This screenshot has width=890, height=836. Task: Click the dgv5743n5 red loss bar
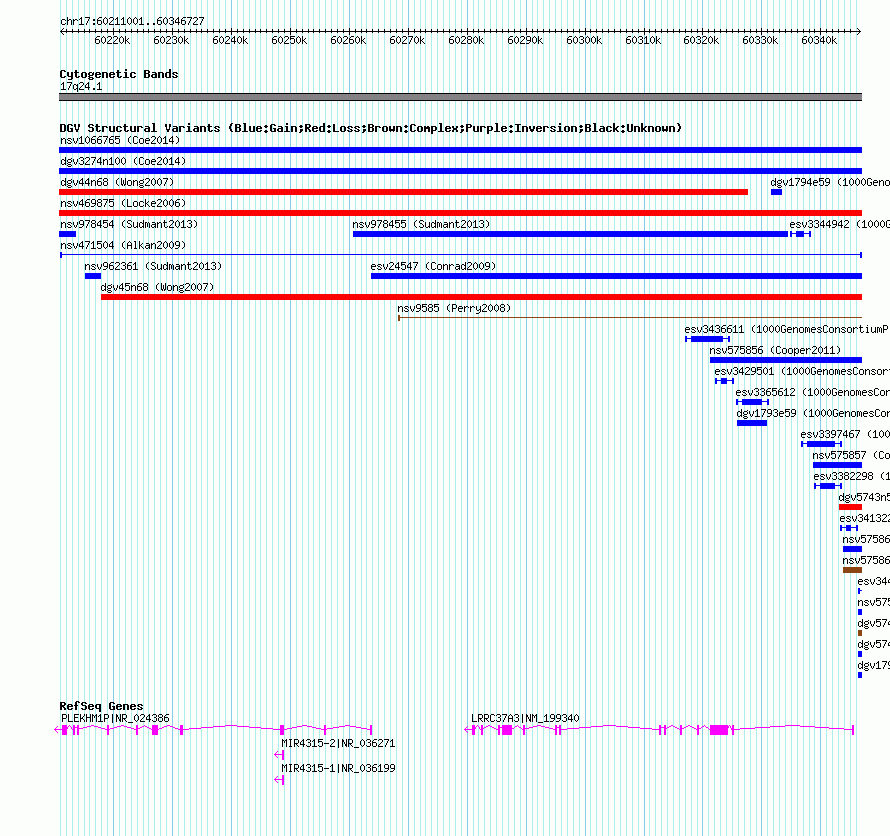850,507
